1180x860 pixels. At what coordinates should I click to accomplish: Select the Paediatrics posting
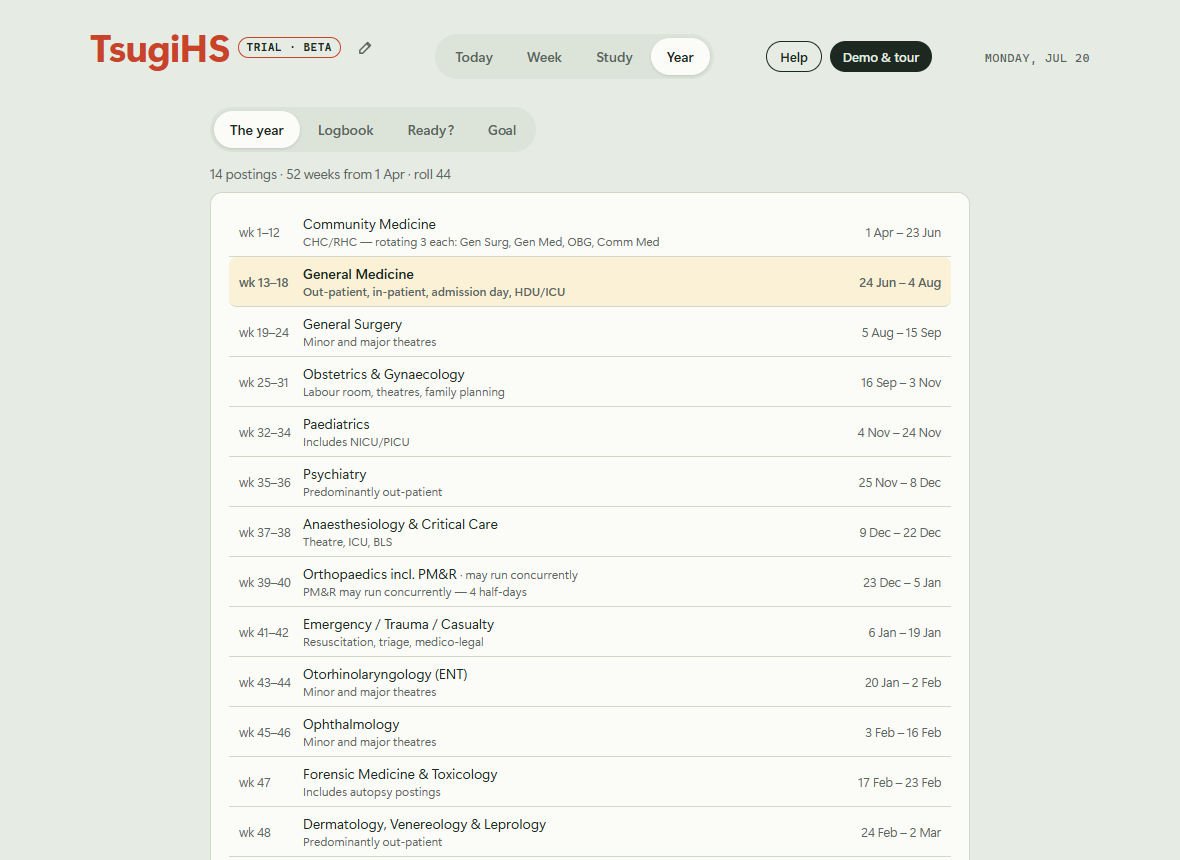590,433
